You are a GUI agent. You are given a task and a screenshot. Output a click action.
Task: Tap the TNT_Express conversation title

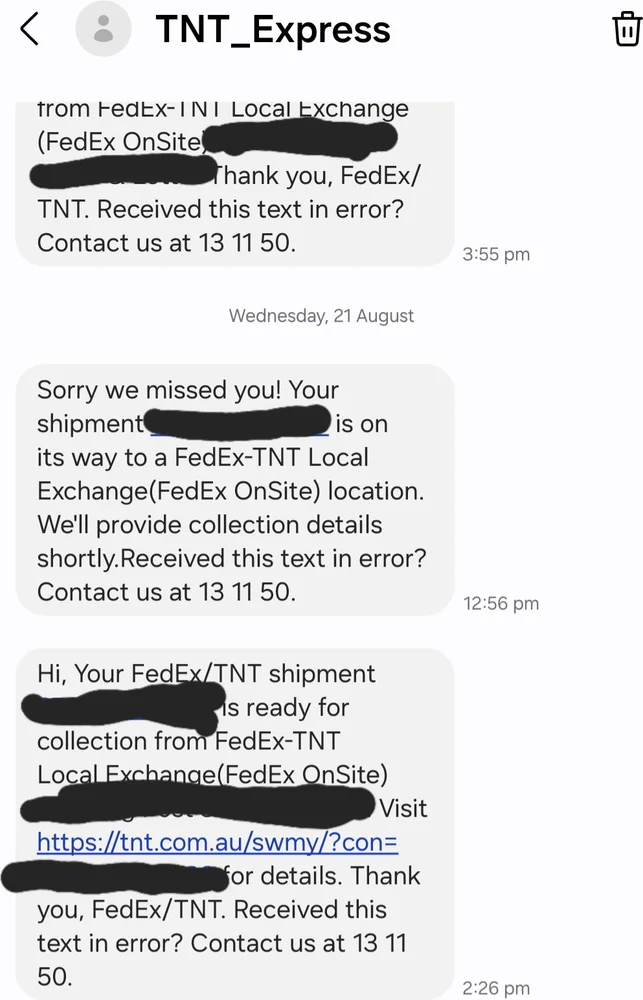(271, 29)
